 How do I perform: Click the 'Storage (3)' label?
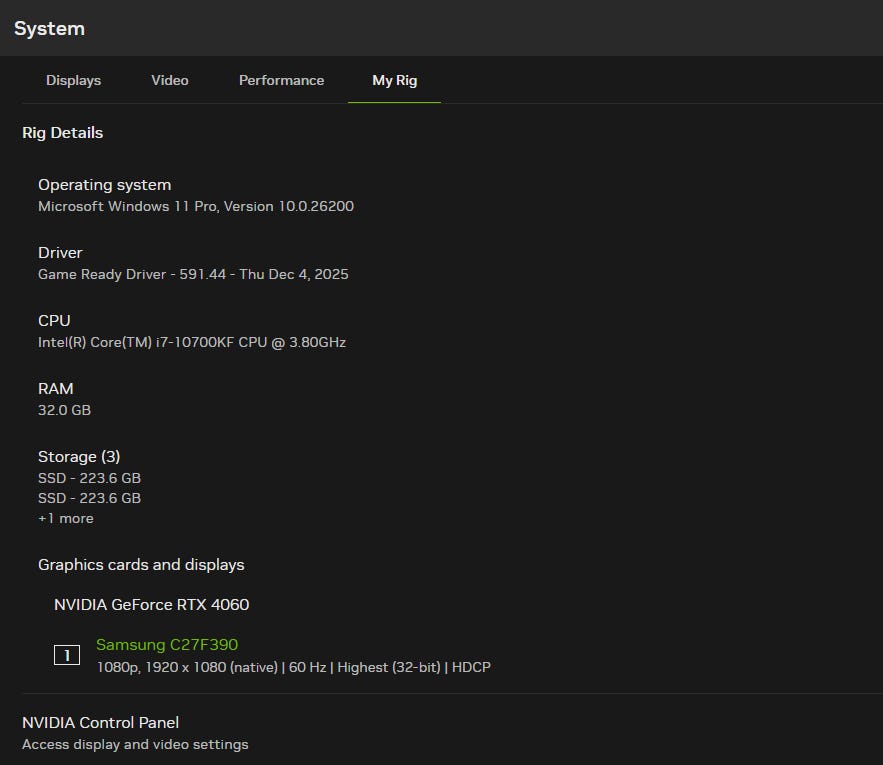[79, 456]
